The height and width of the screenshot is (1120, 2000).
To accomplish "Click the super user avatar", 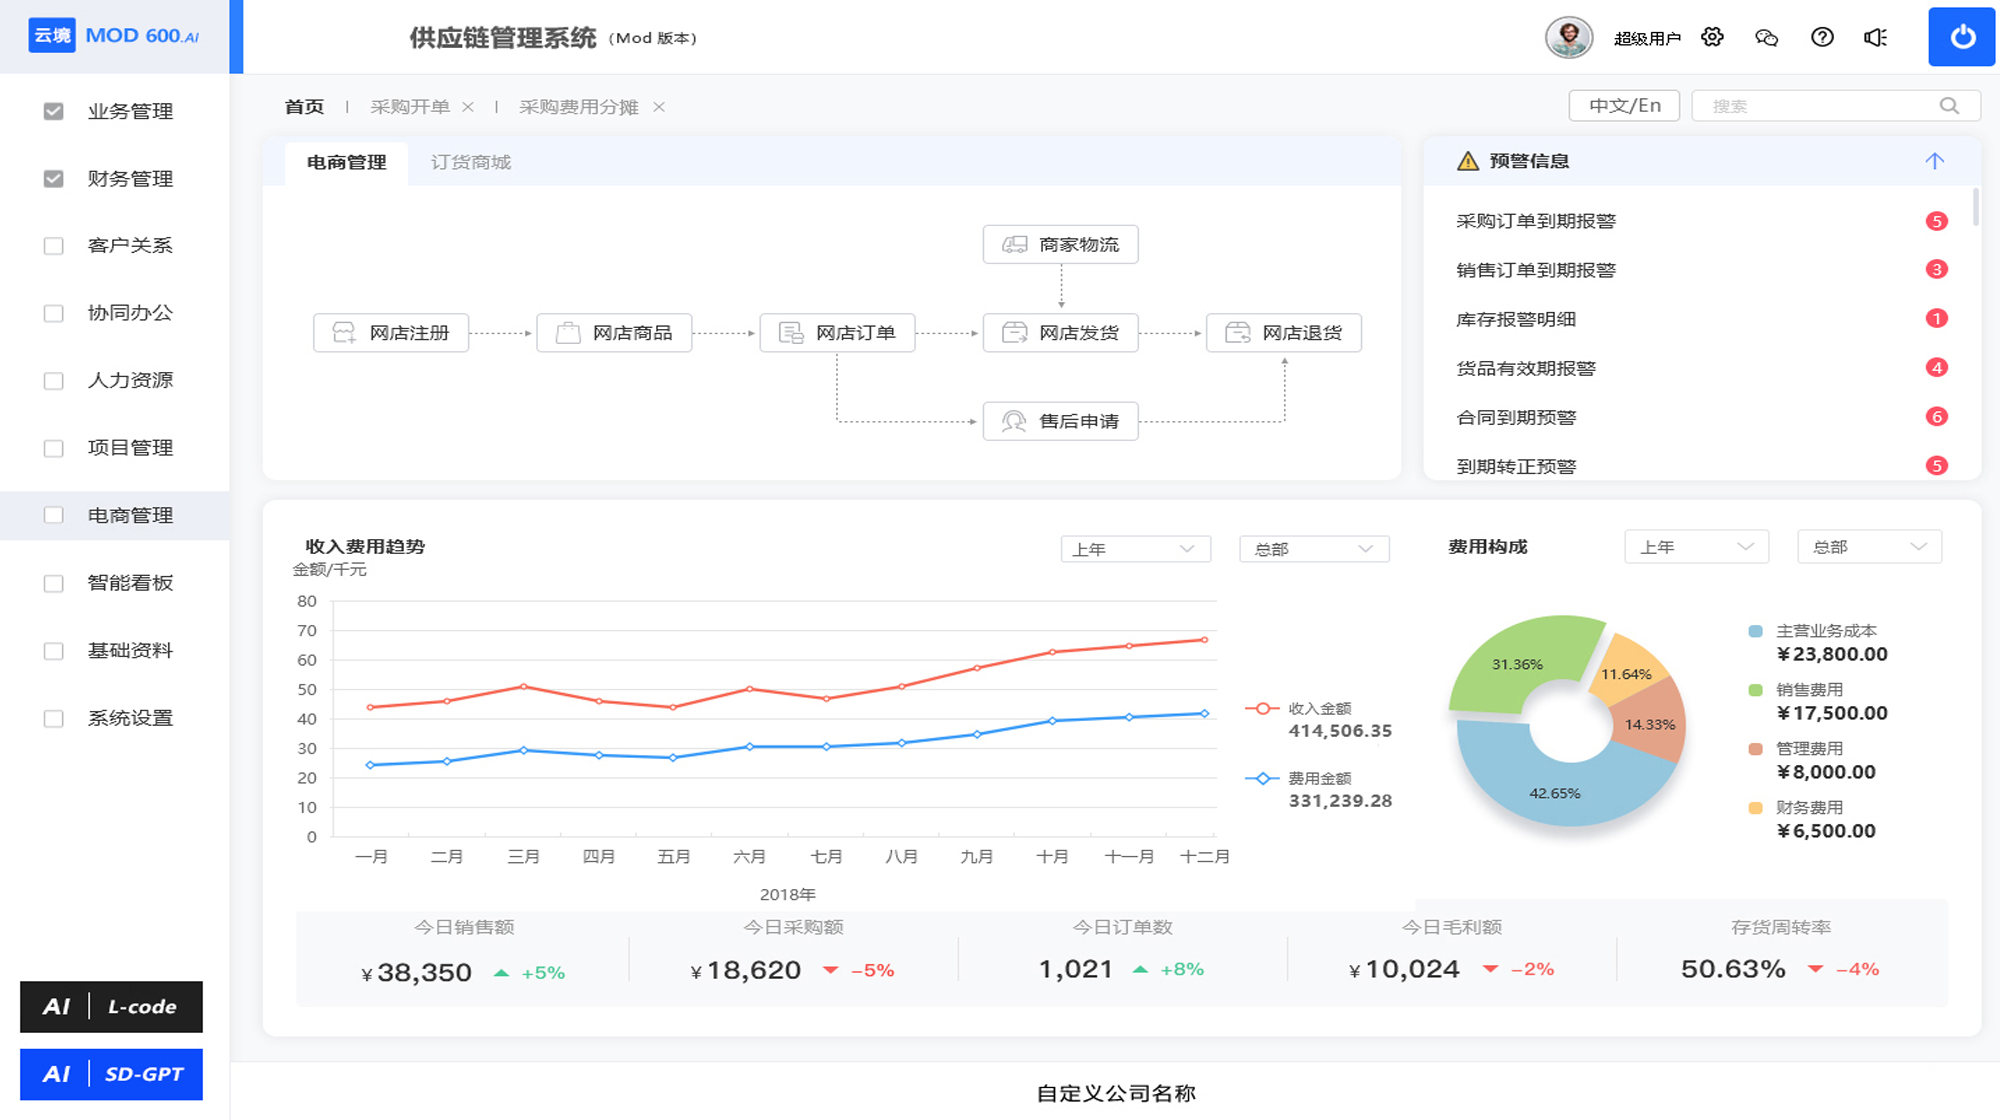I will pyautogui.click(x=1569, y=38).
